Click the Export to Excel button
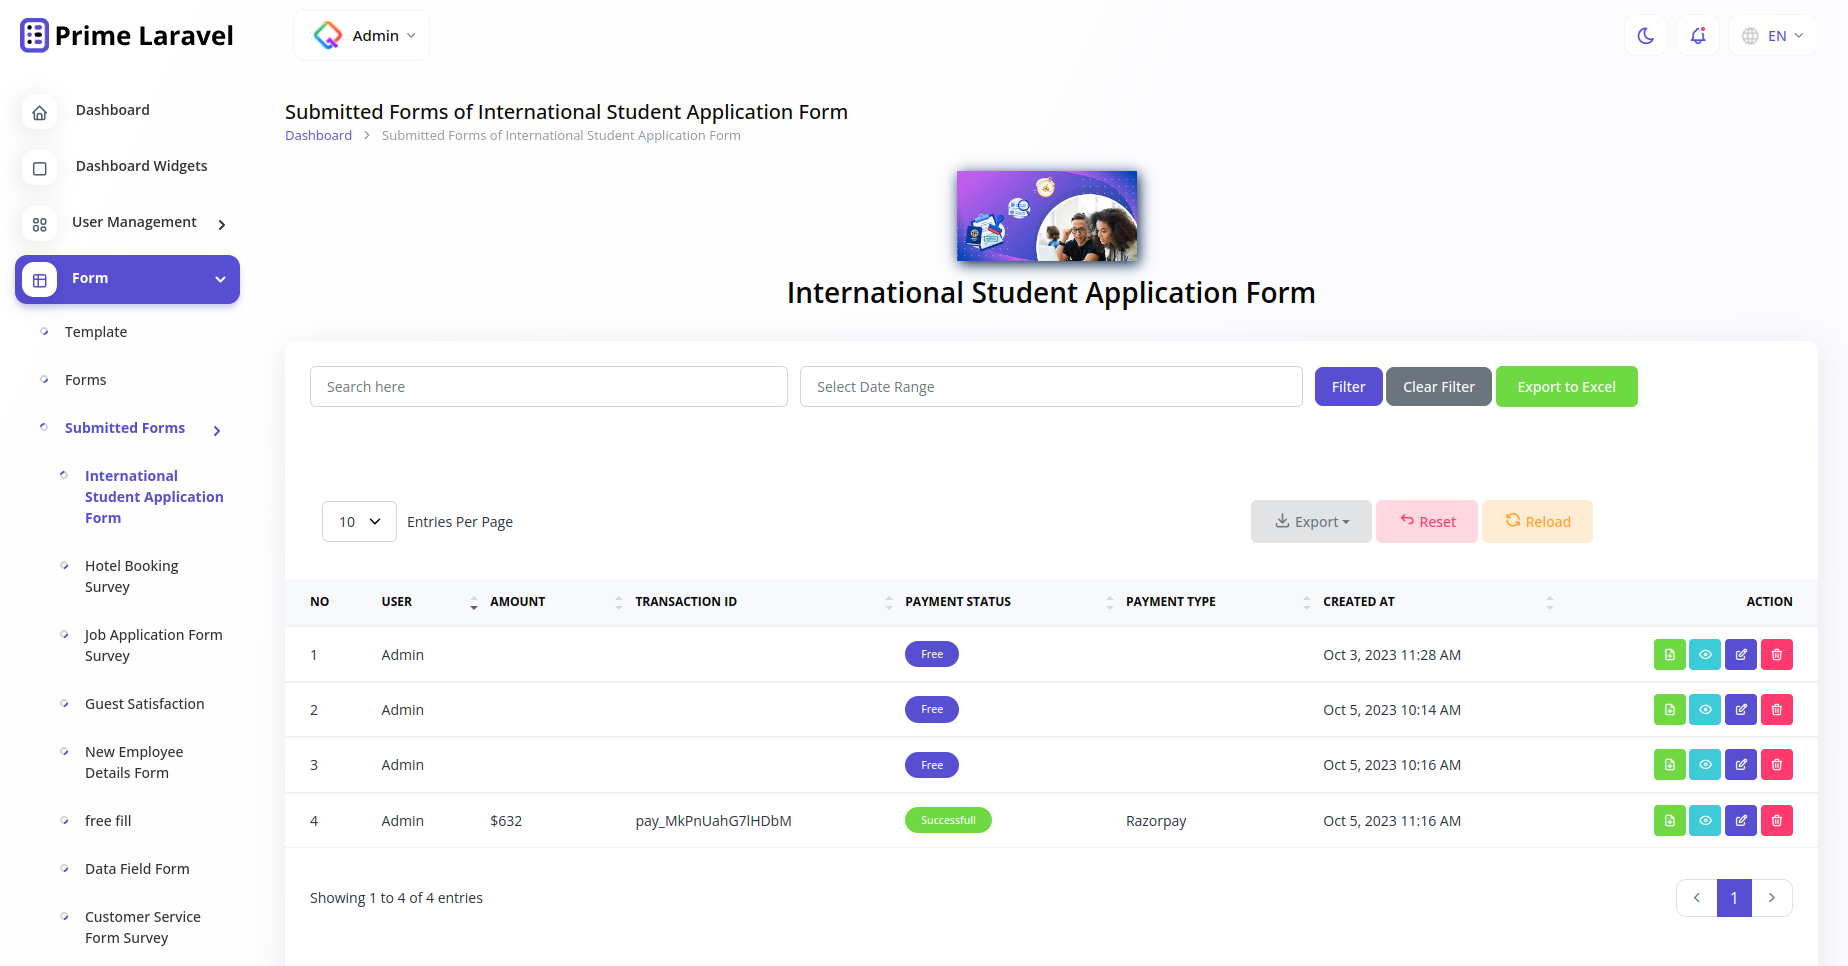The width and height of the screenshot is (1848, 966). [x=1566, y=386]
